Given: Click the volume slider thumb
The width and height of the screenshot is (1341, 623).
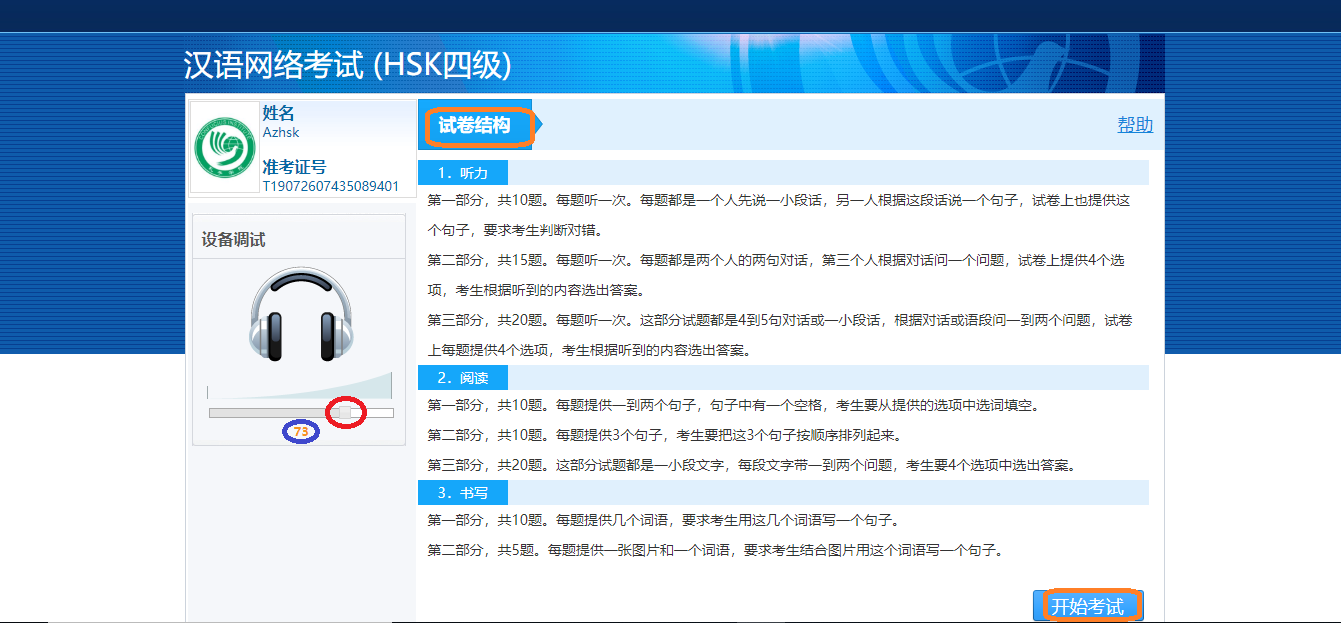Looking at the screenshot, I should point(346,412).
